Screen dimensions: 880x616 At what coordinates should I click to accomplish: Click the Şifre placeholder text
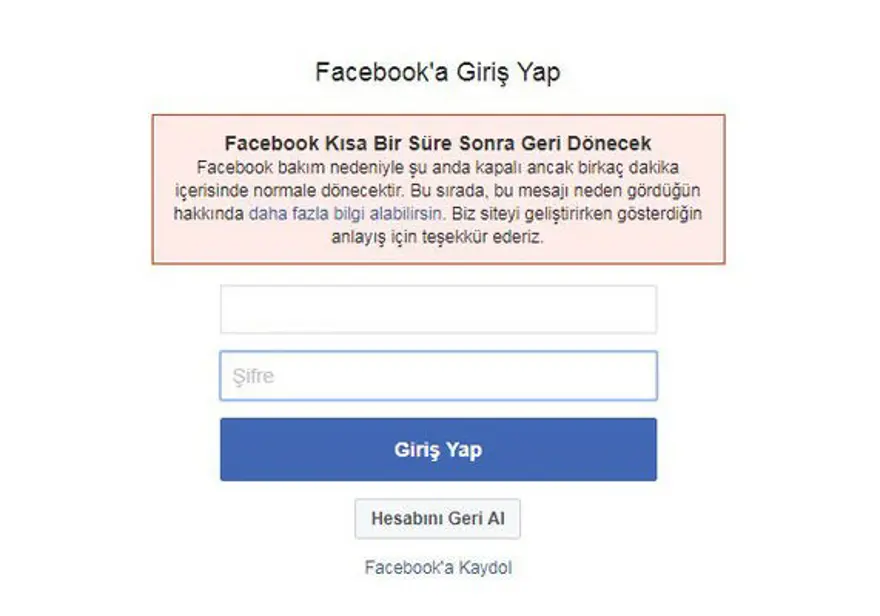tap(254, 376)
